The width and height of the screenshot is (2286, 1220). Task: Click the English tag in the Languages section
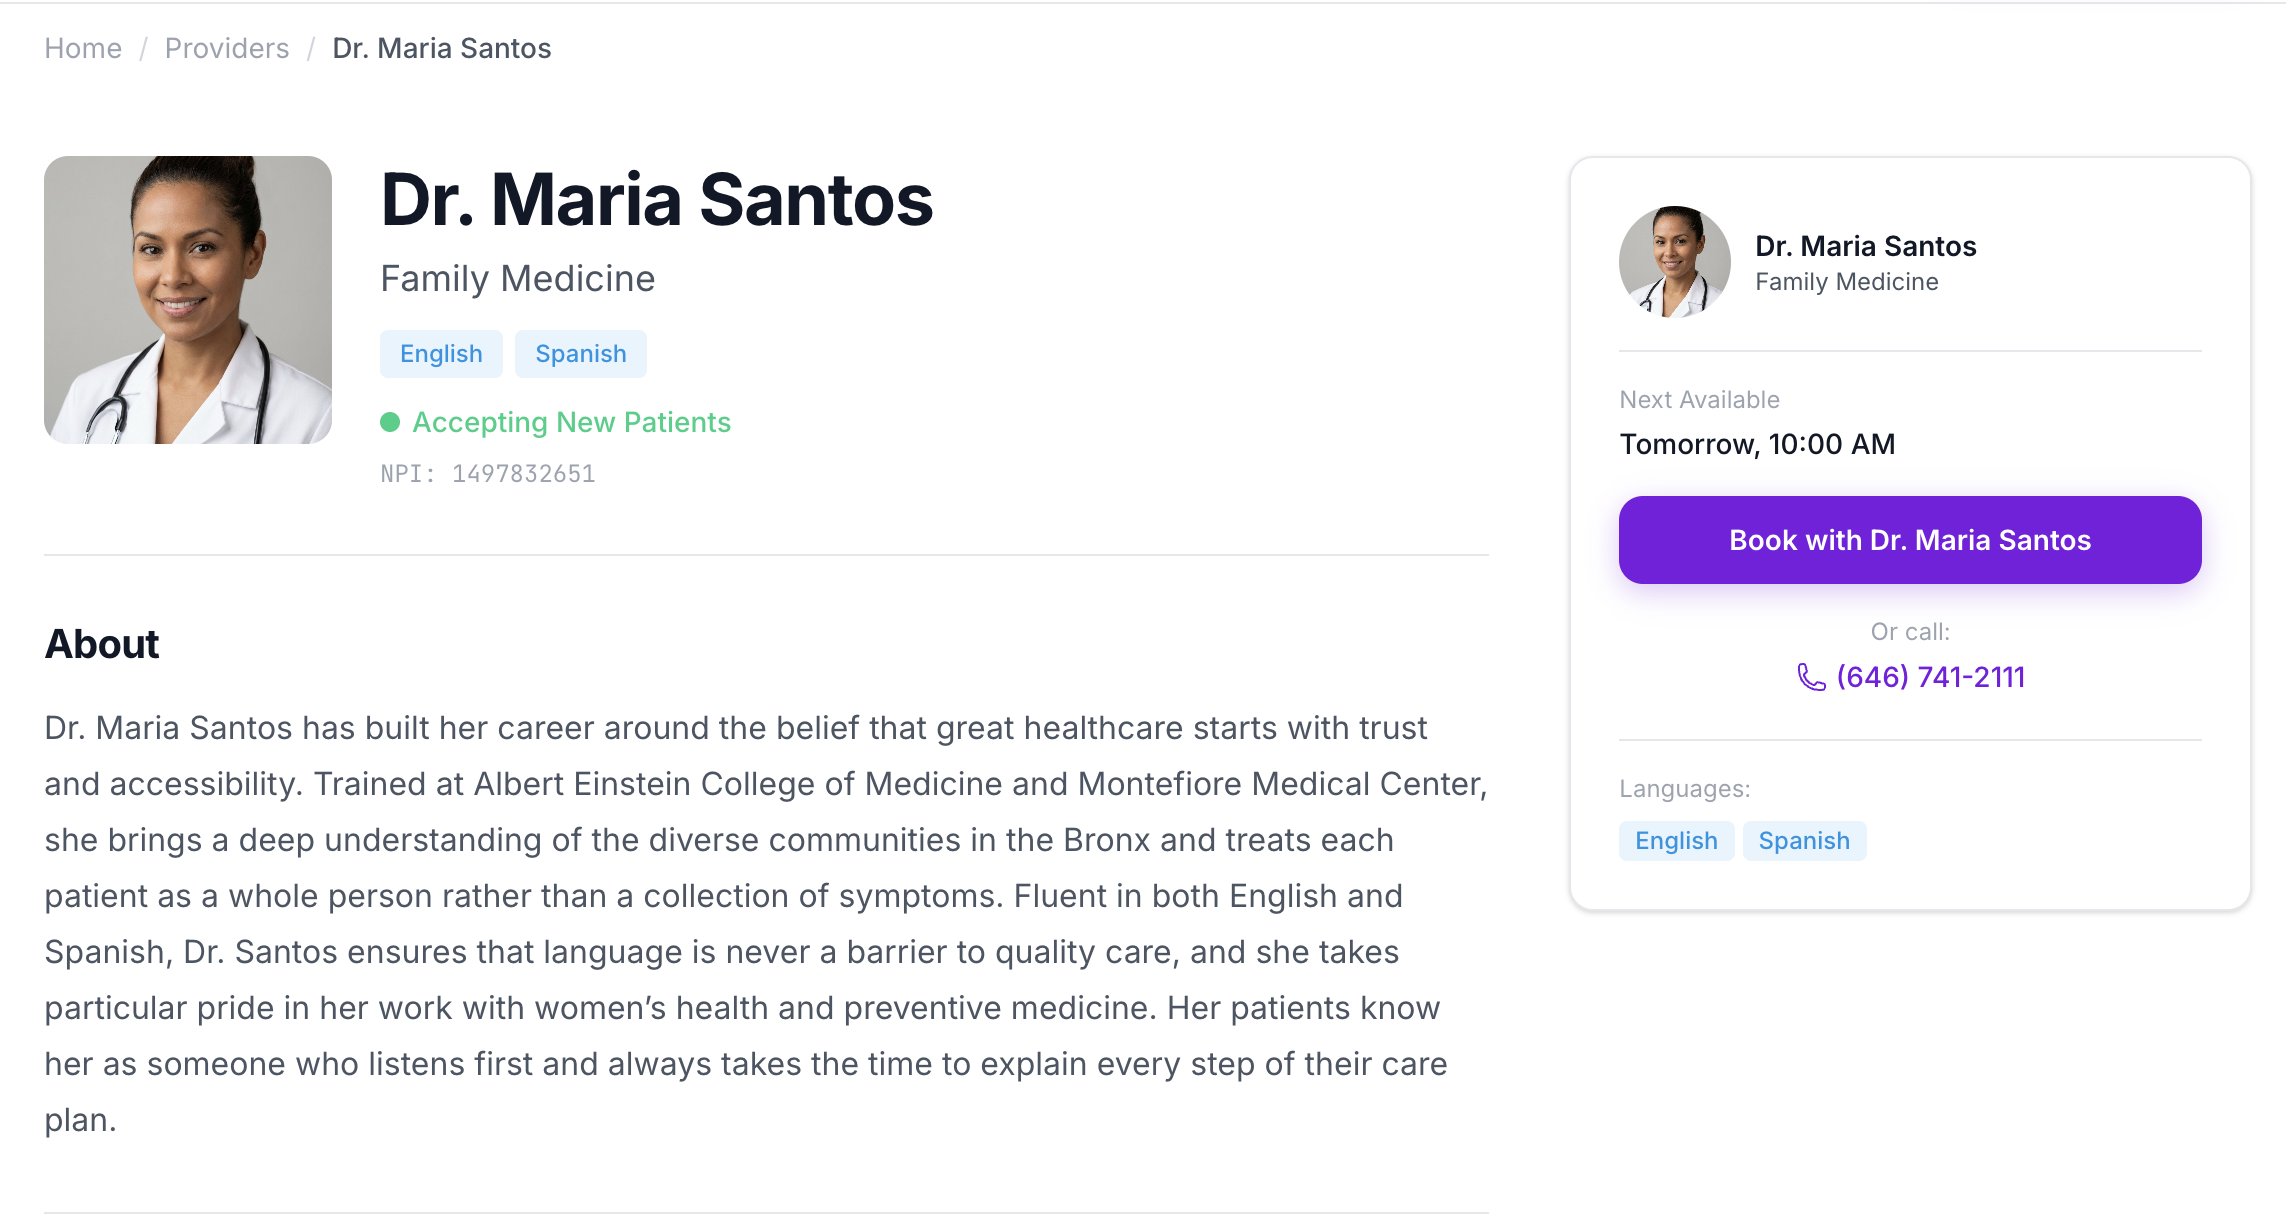[x=1676, y=841]
